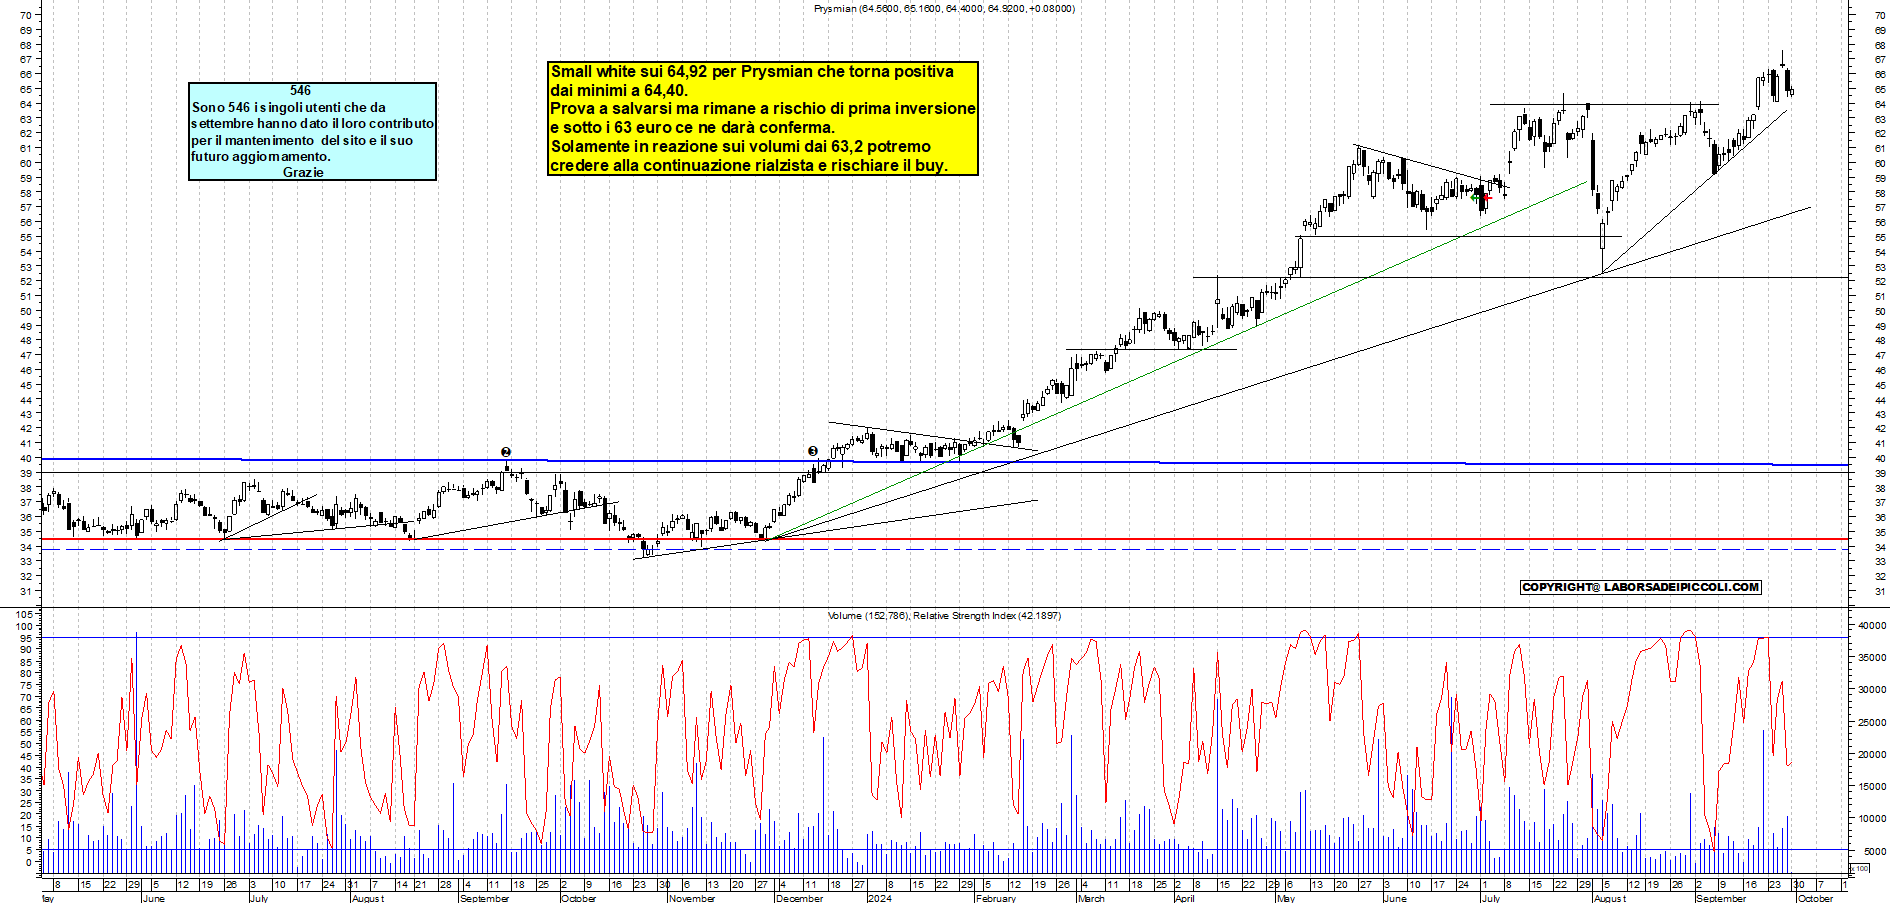Click the 'credere alla continuazione rialzista' line
The height and width of the screenshot is (903, 1890).
[749, 166]
